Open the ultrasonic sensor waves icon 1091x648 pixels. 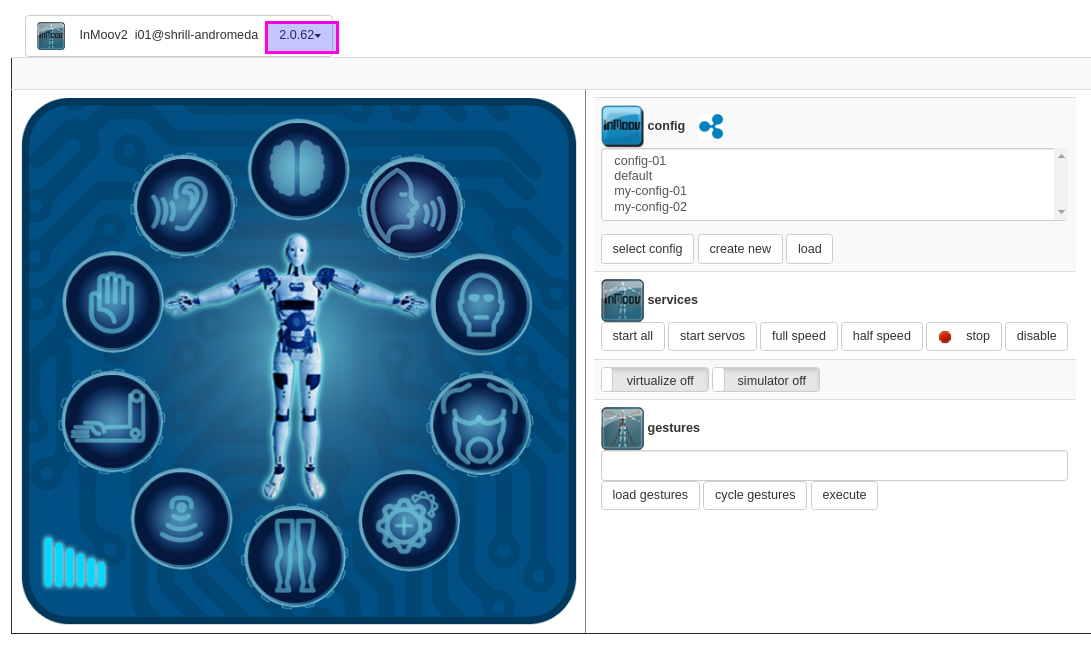[x=182, y=519]
